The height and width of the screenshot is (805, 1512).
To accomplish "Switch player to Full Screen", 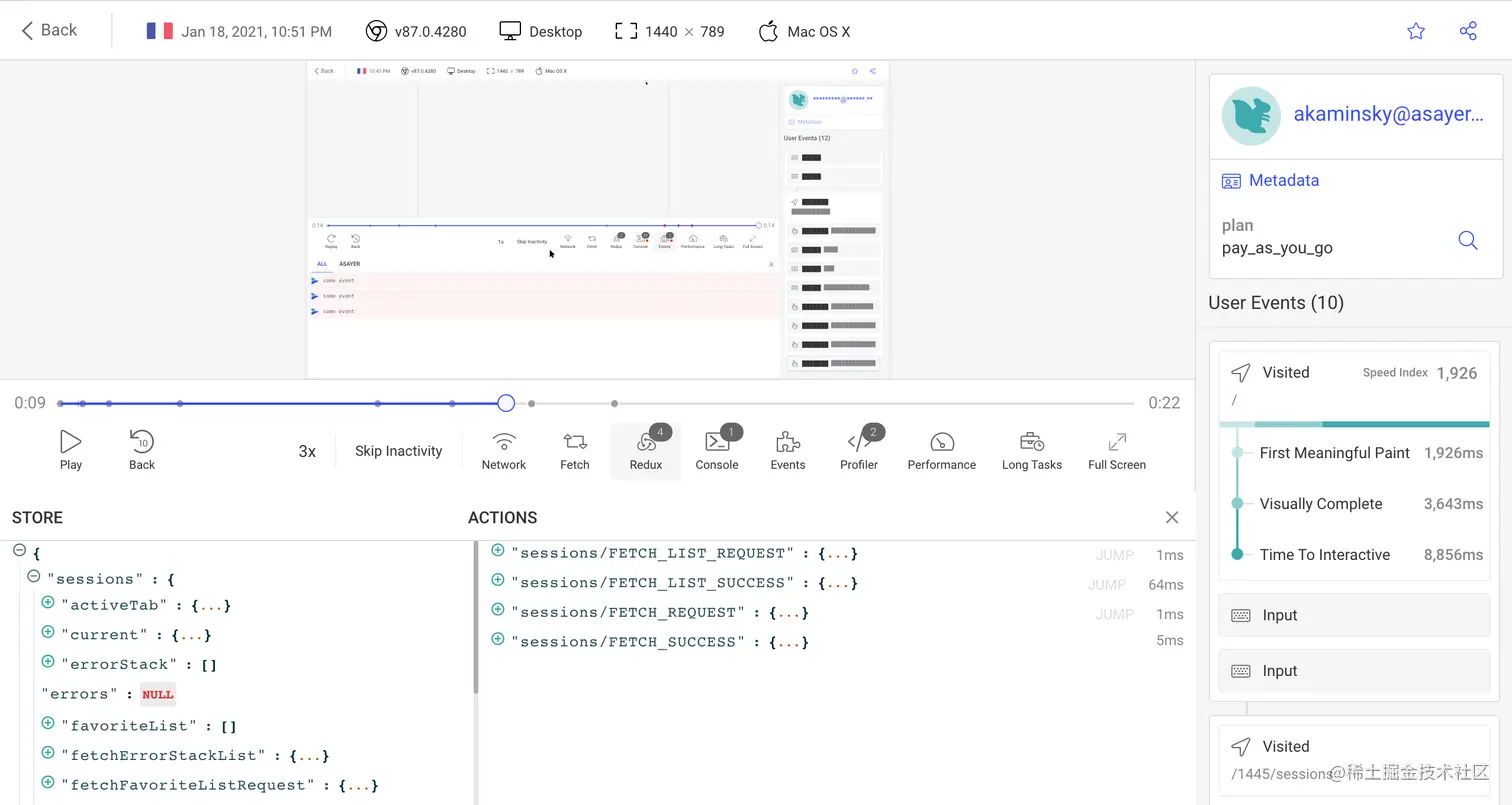I will (x=1117, y=450).
